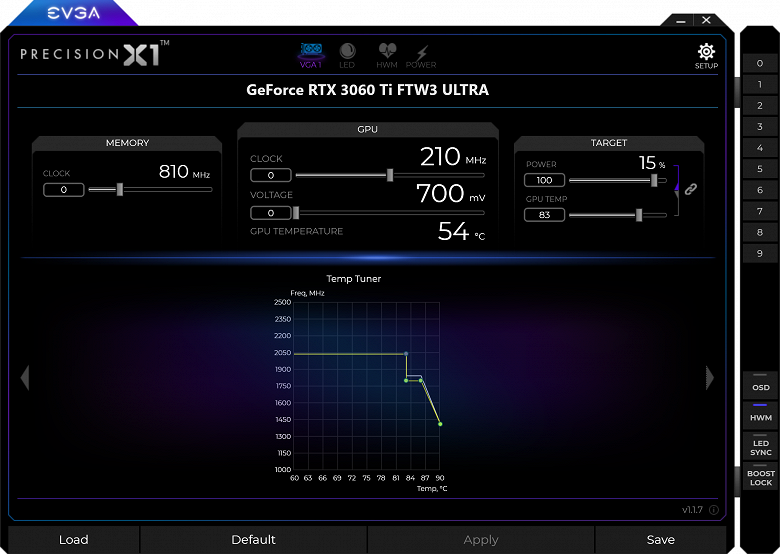Screen dimensions: 780x554
Task: Click the version info icon
Action: click(x=714, y=510)
